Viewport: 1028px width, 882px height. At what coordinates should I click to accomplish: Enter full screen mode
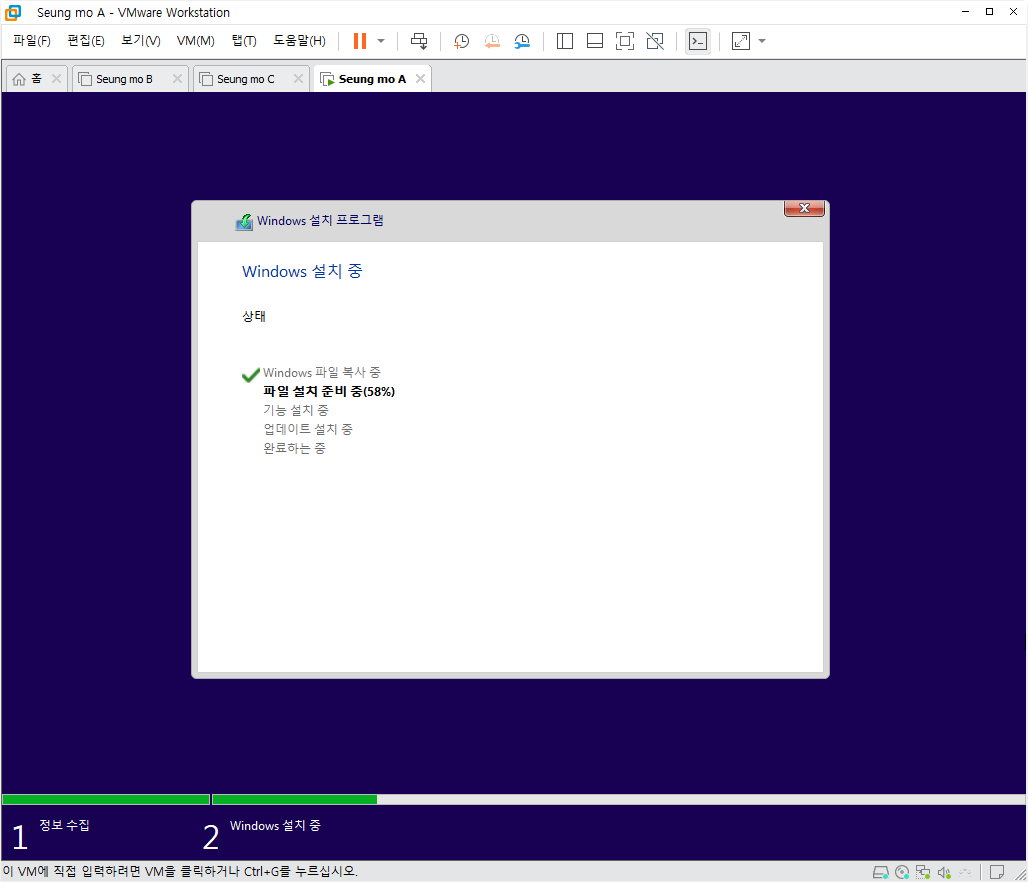click(625, 41)
